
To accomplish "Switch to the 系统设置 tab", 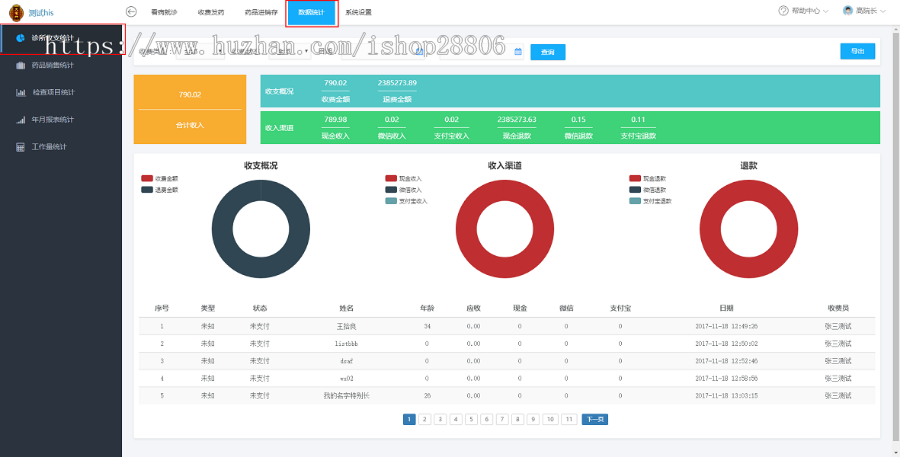I will tap(358, 12).
